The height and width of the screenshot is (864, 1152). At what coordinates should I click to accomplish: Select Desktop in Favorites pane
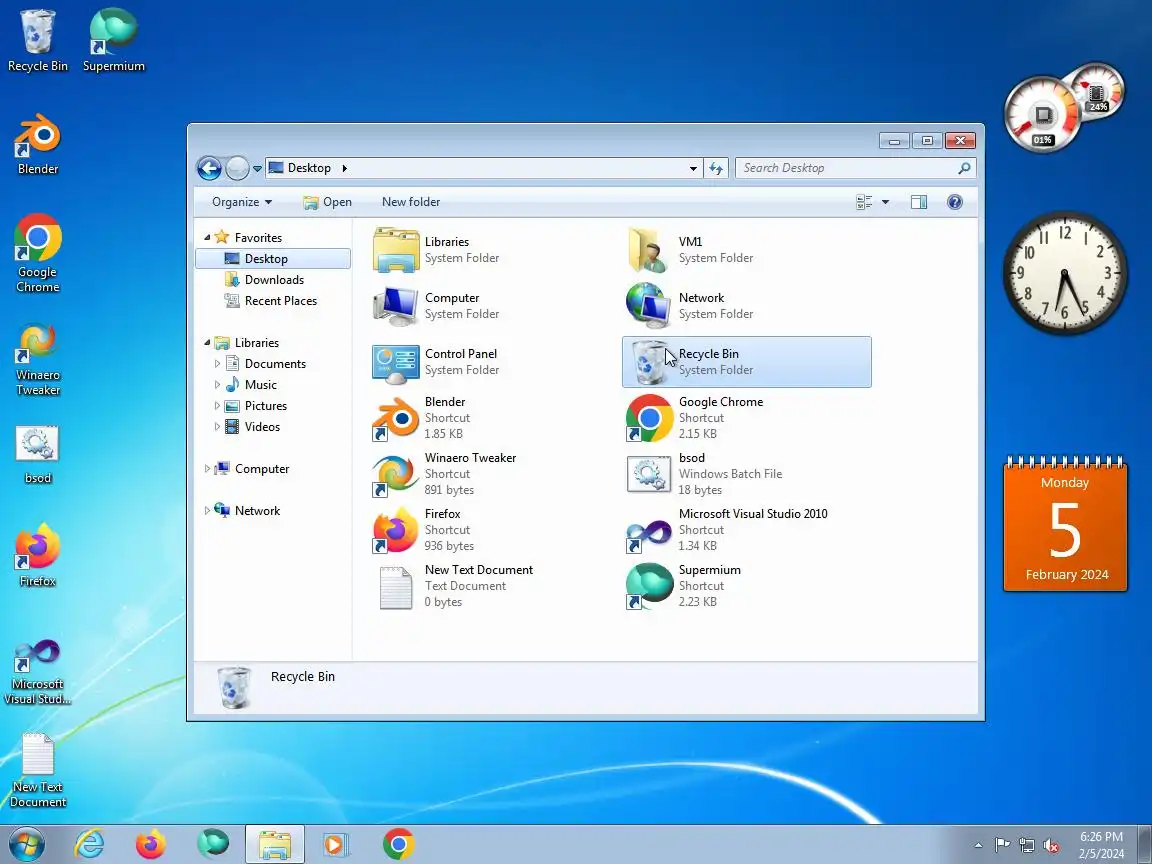point(273,259)
